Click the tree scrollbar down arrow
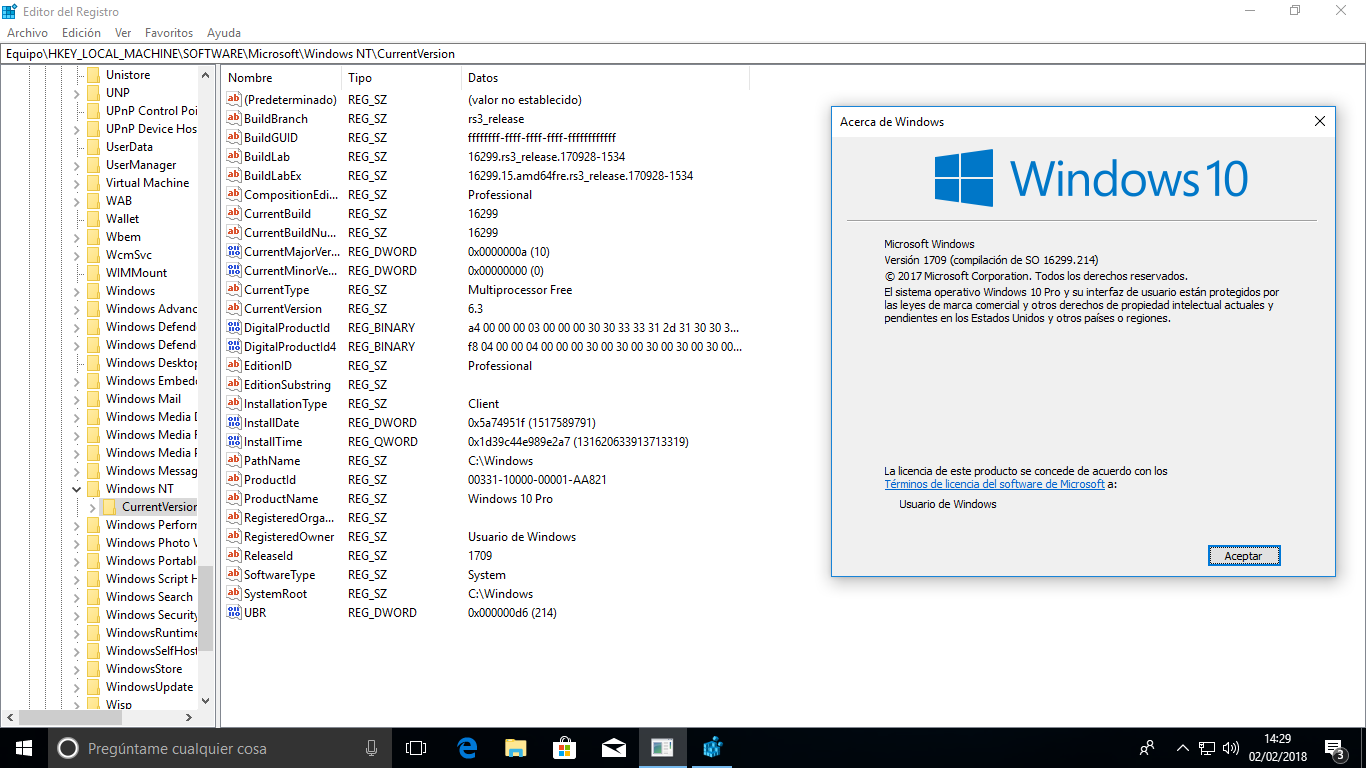Viewport: 1366px width, 768px height. (x=205, y=701)
